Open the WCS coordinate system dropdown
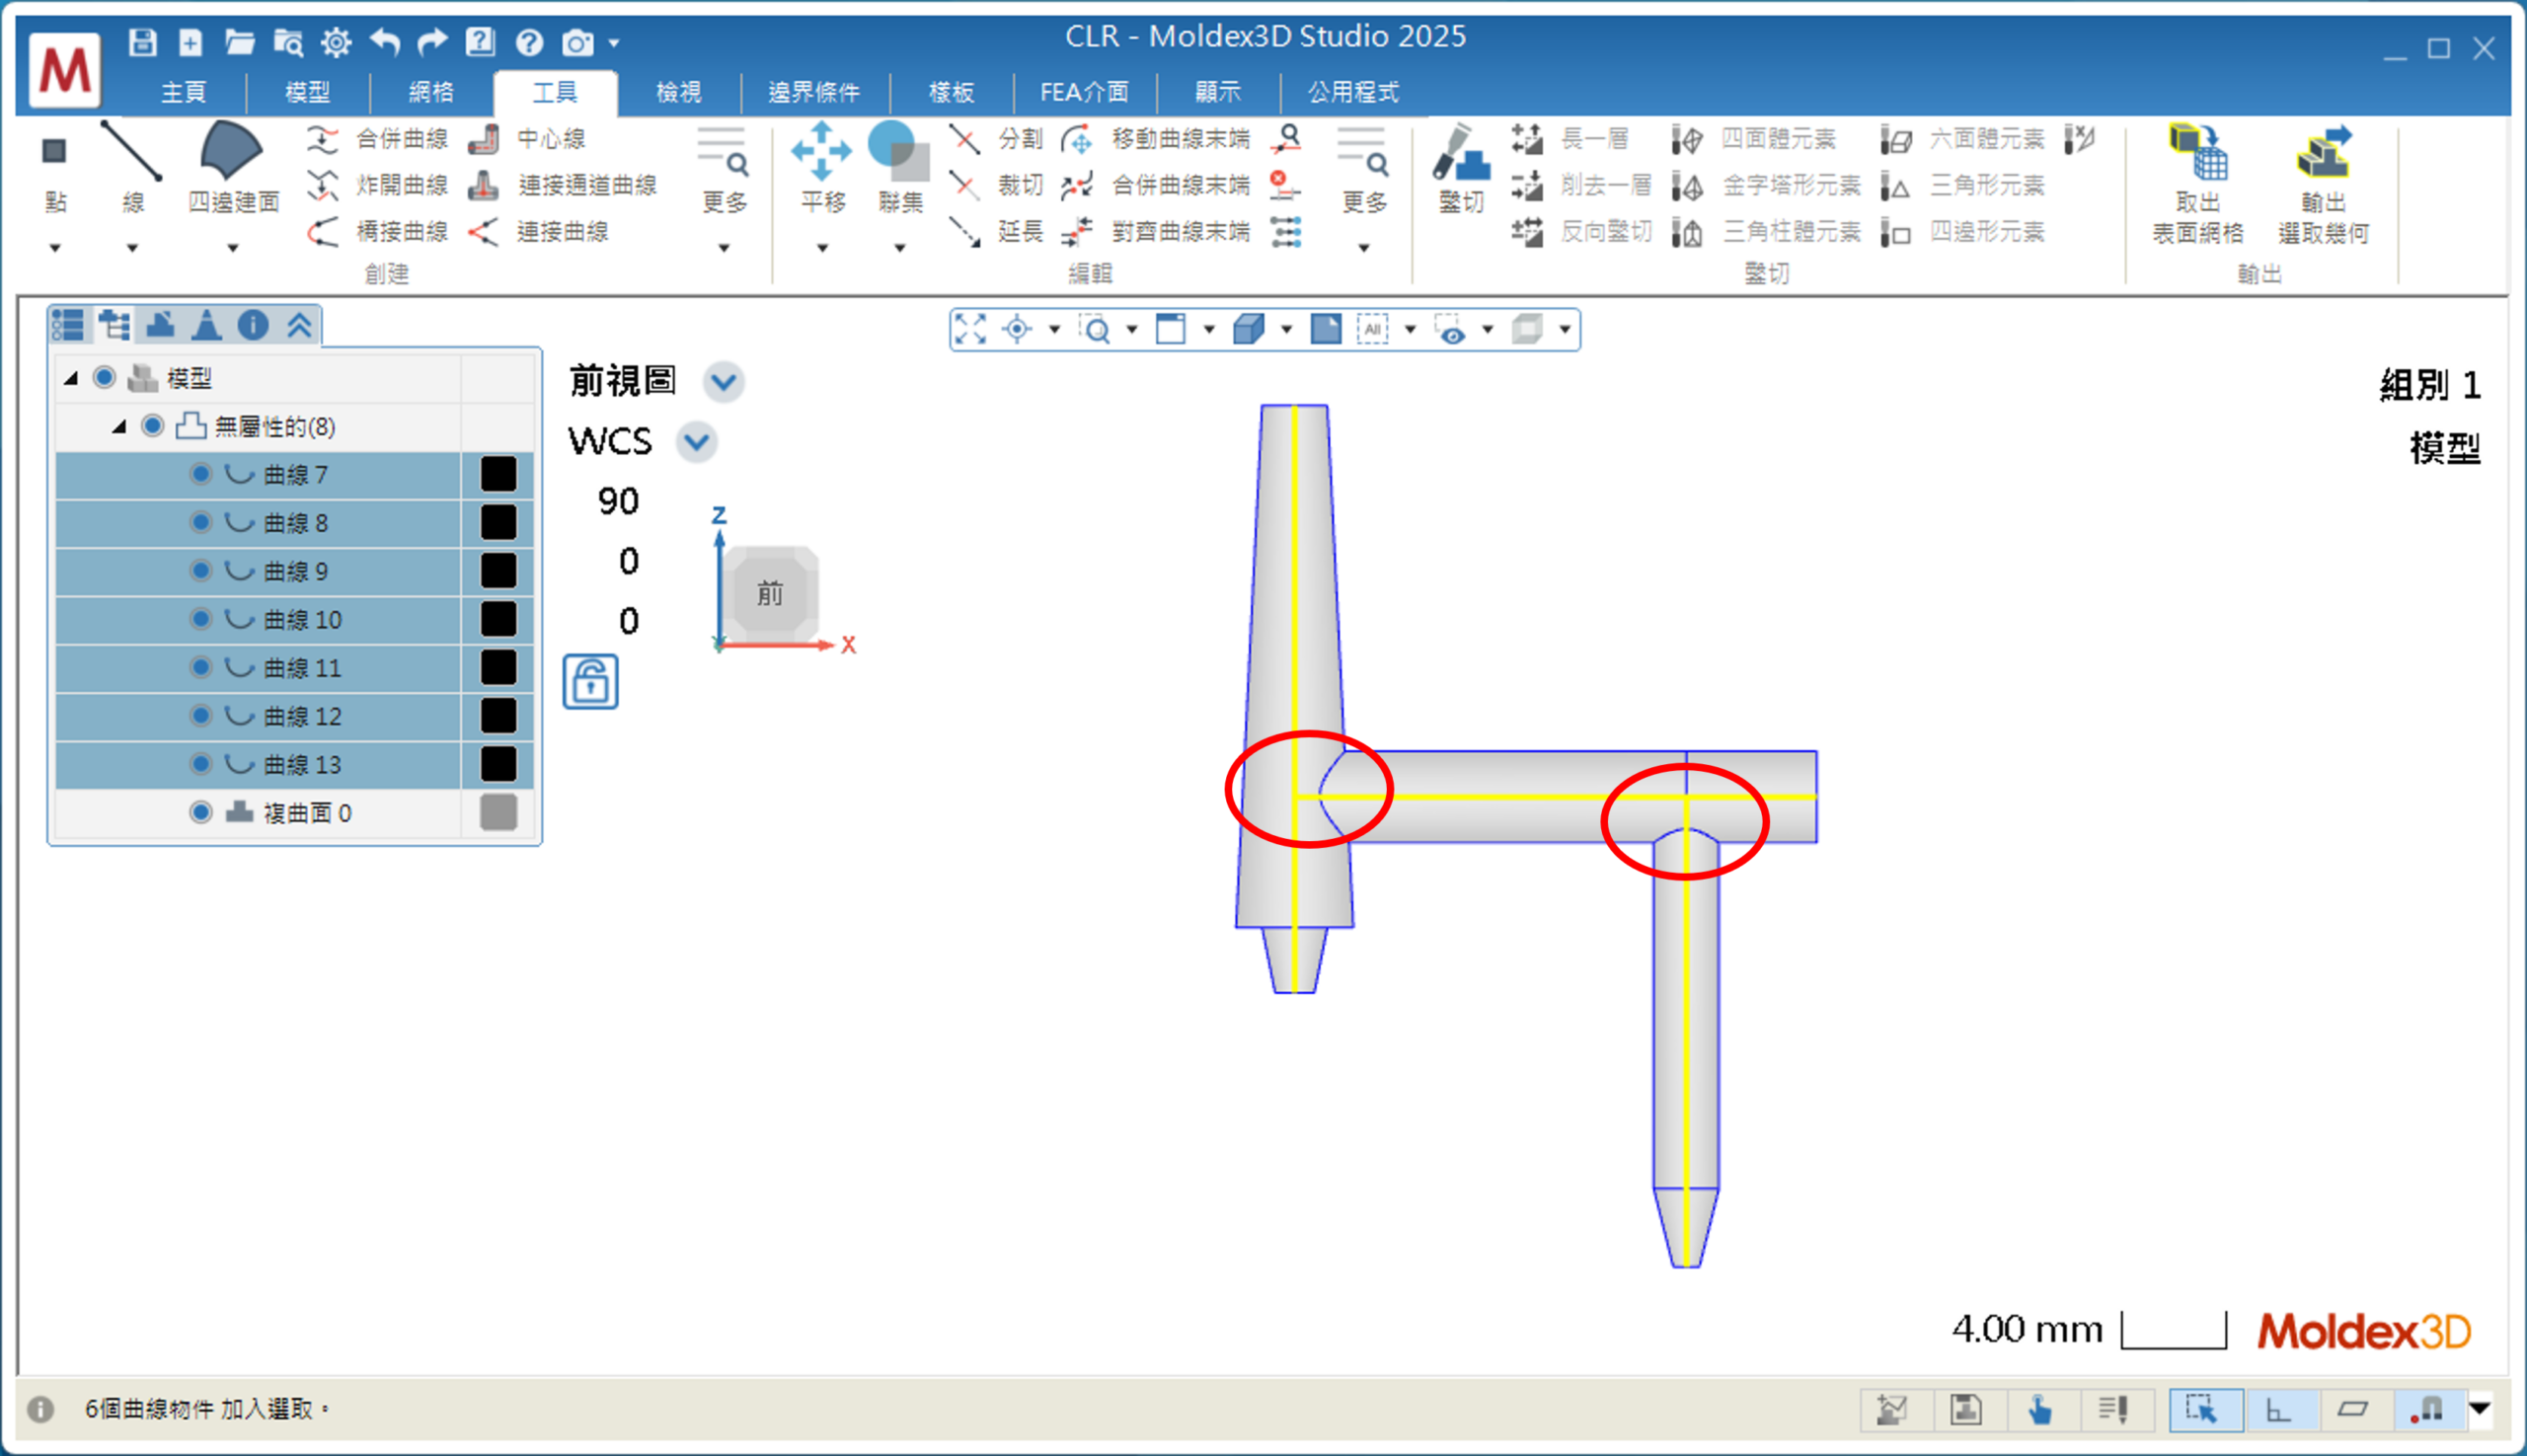 (696, 441)
